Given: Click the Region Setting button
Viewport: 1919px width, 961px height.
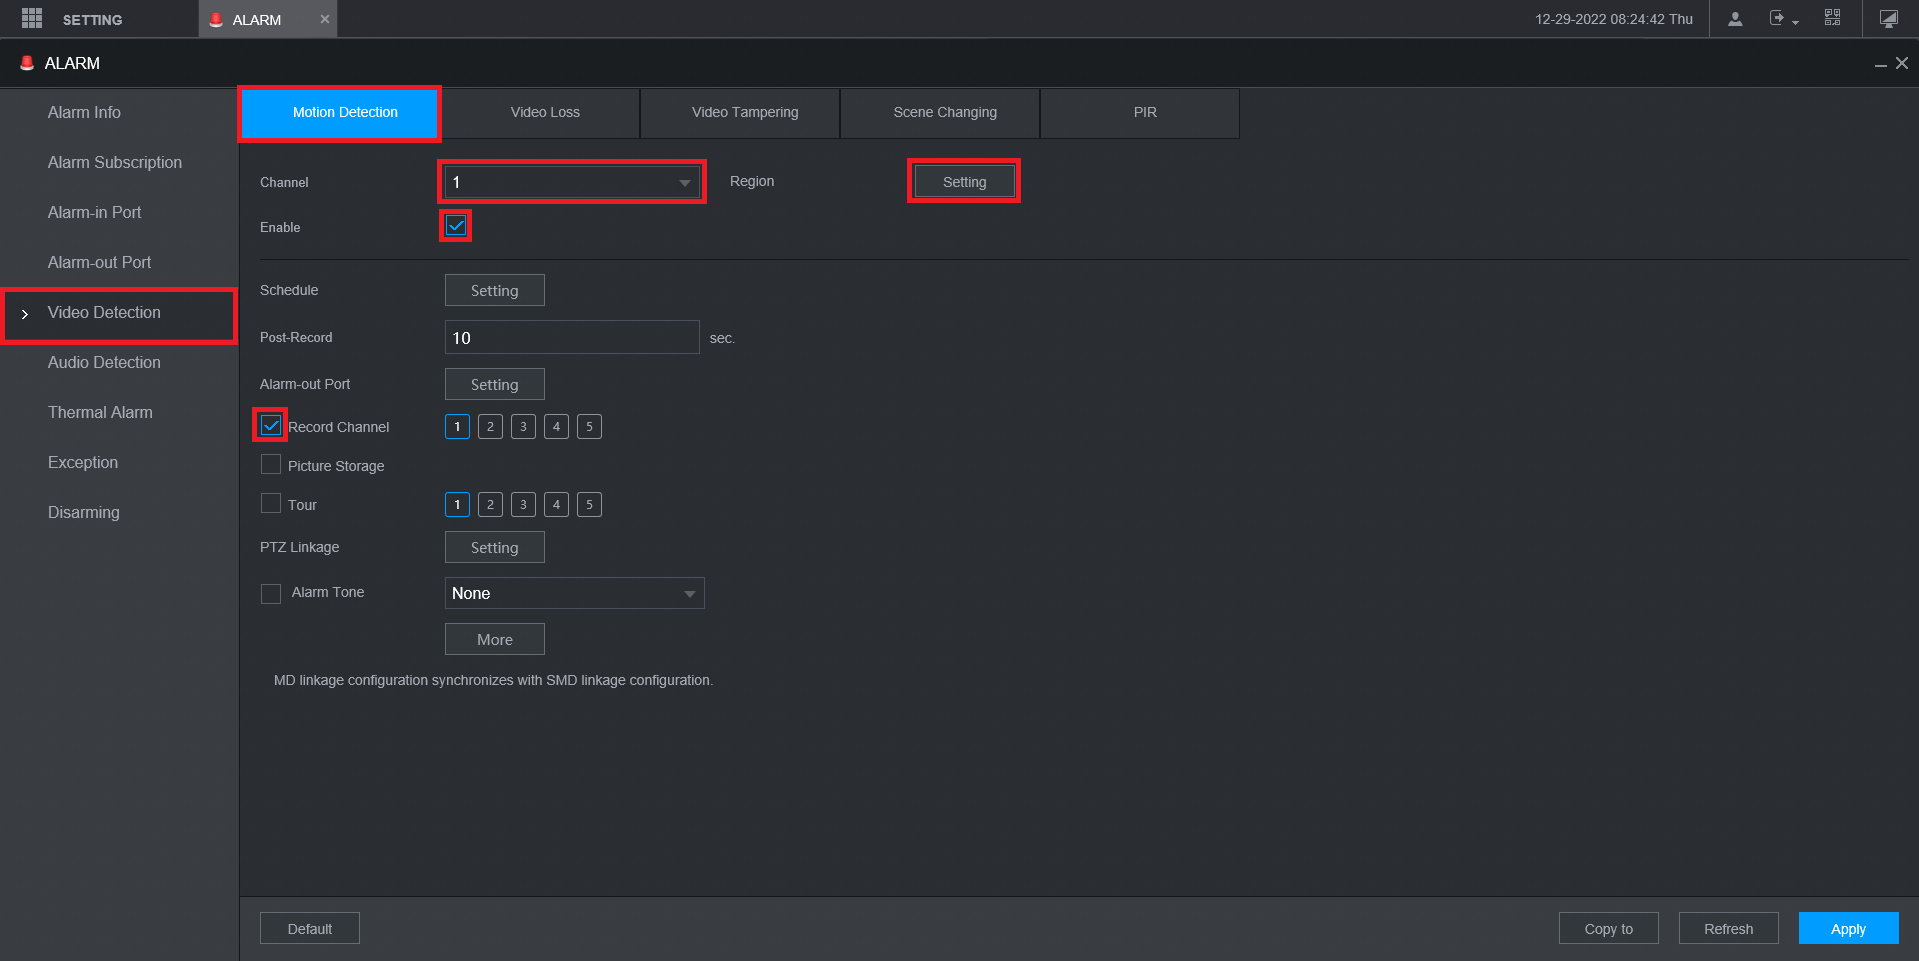Looking at the screenshot, I should [x=964, y=182].
